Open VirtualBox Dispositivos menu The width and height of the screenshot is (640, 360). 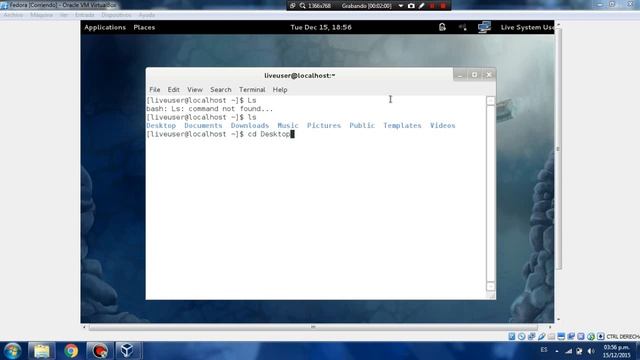(116, 15)
